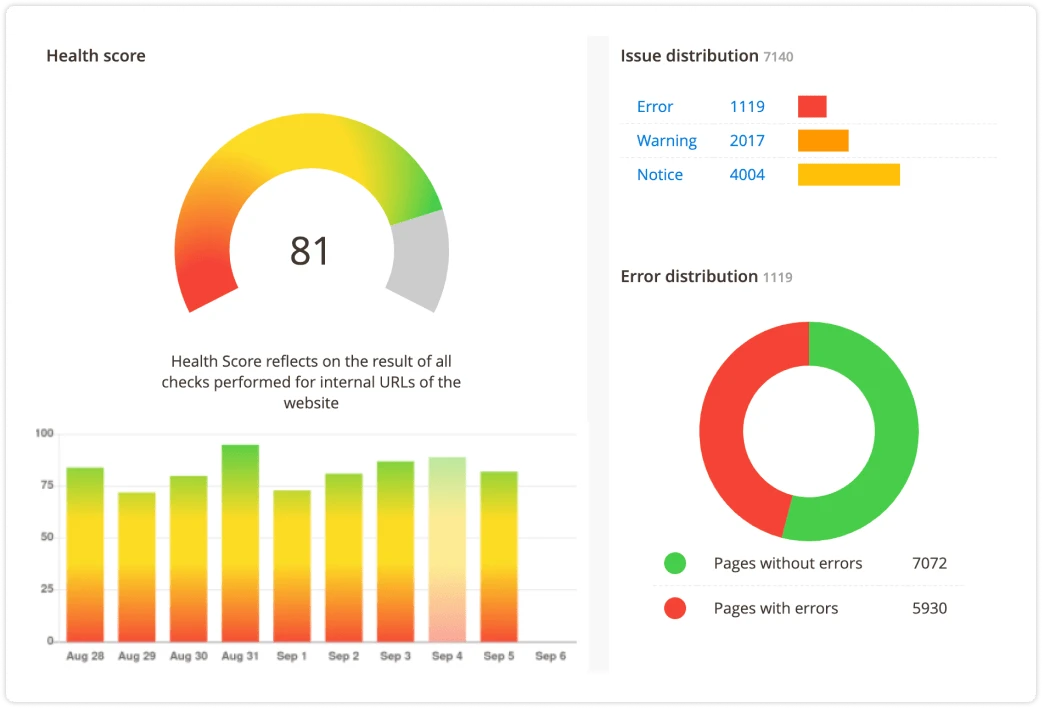Screen dimensions: 1042x708
Task: Click the Error distribution total 1119
Action: (778, 276)
